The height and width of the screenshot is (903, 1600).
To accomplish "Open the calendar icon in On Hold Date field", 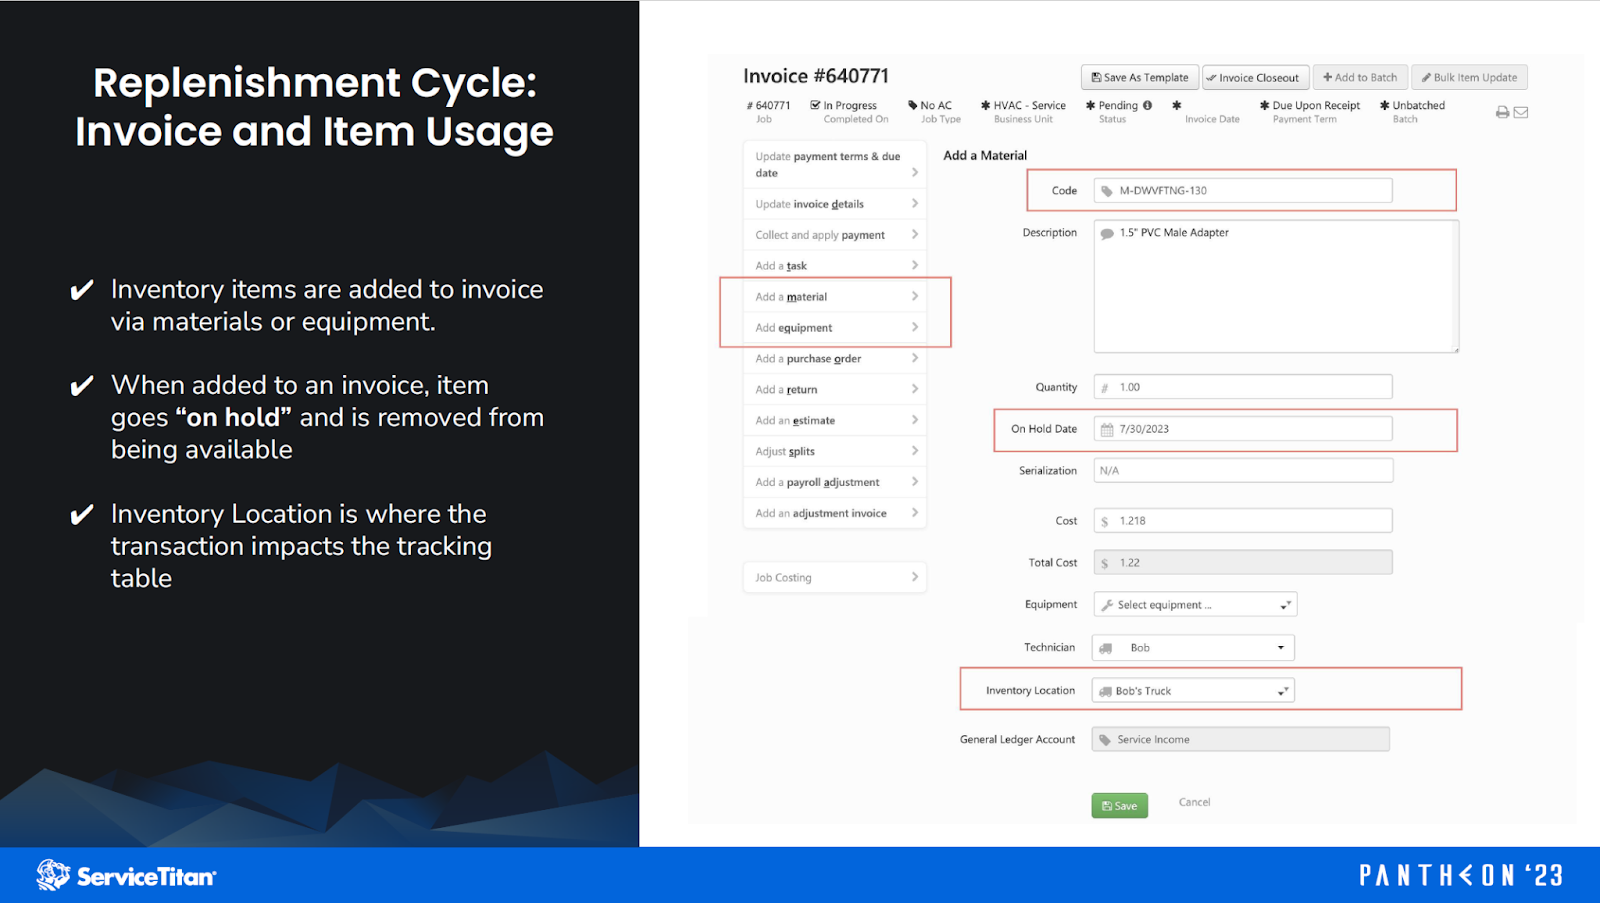I will click(x=1106, y=428).
